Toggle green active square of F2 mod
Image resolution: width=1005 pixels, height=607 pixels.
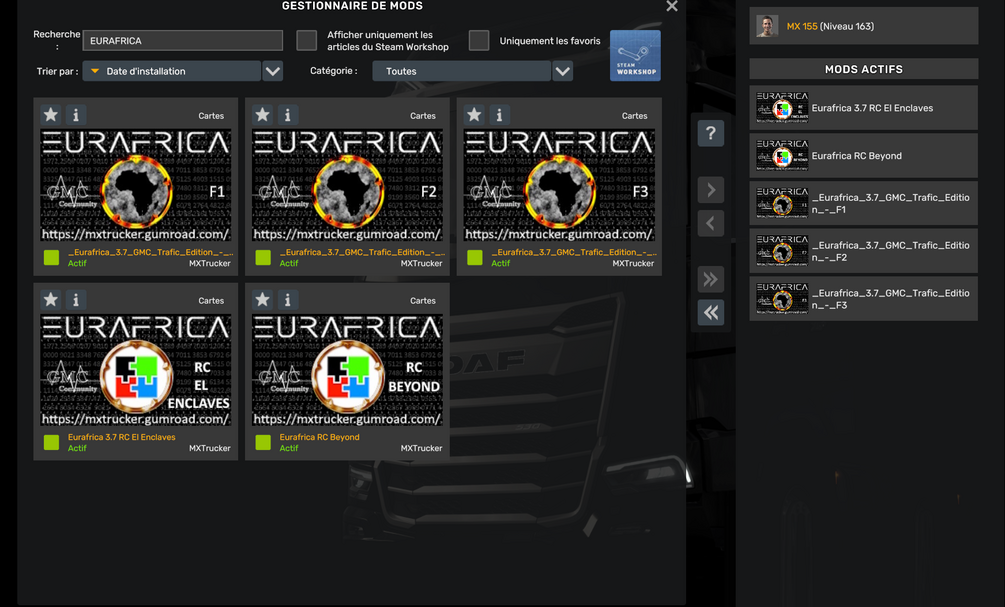tap(263, 258)
